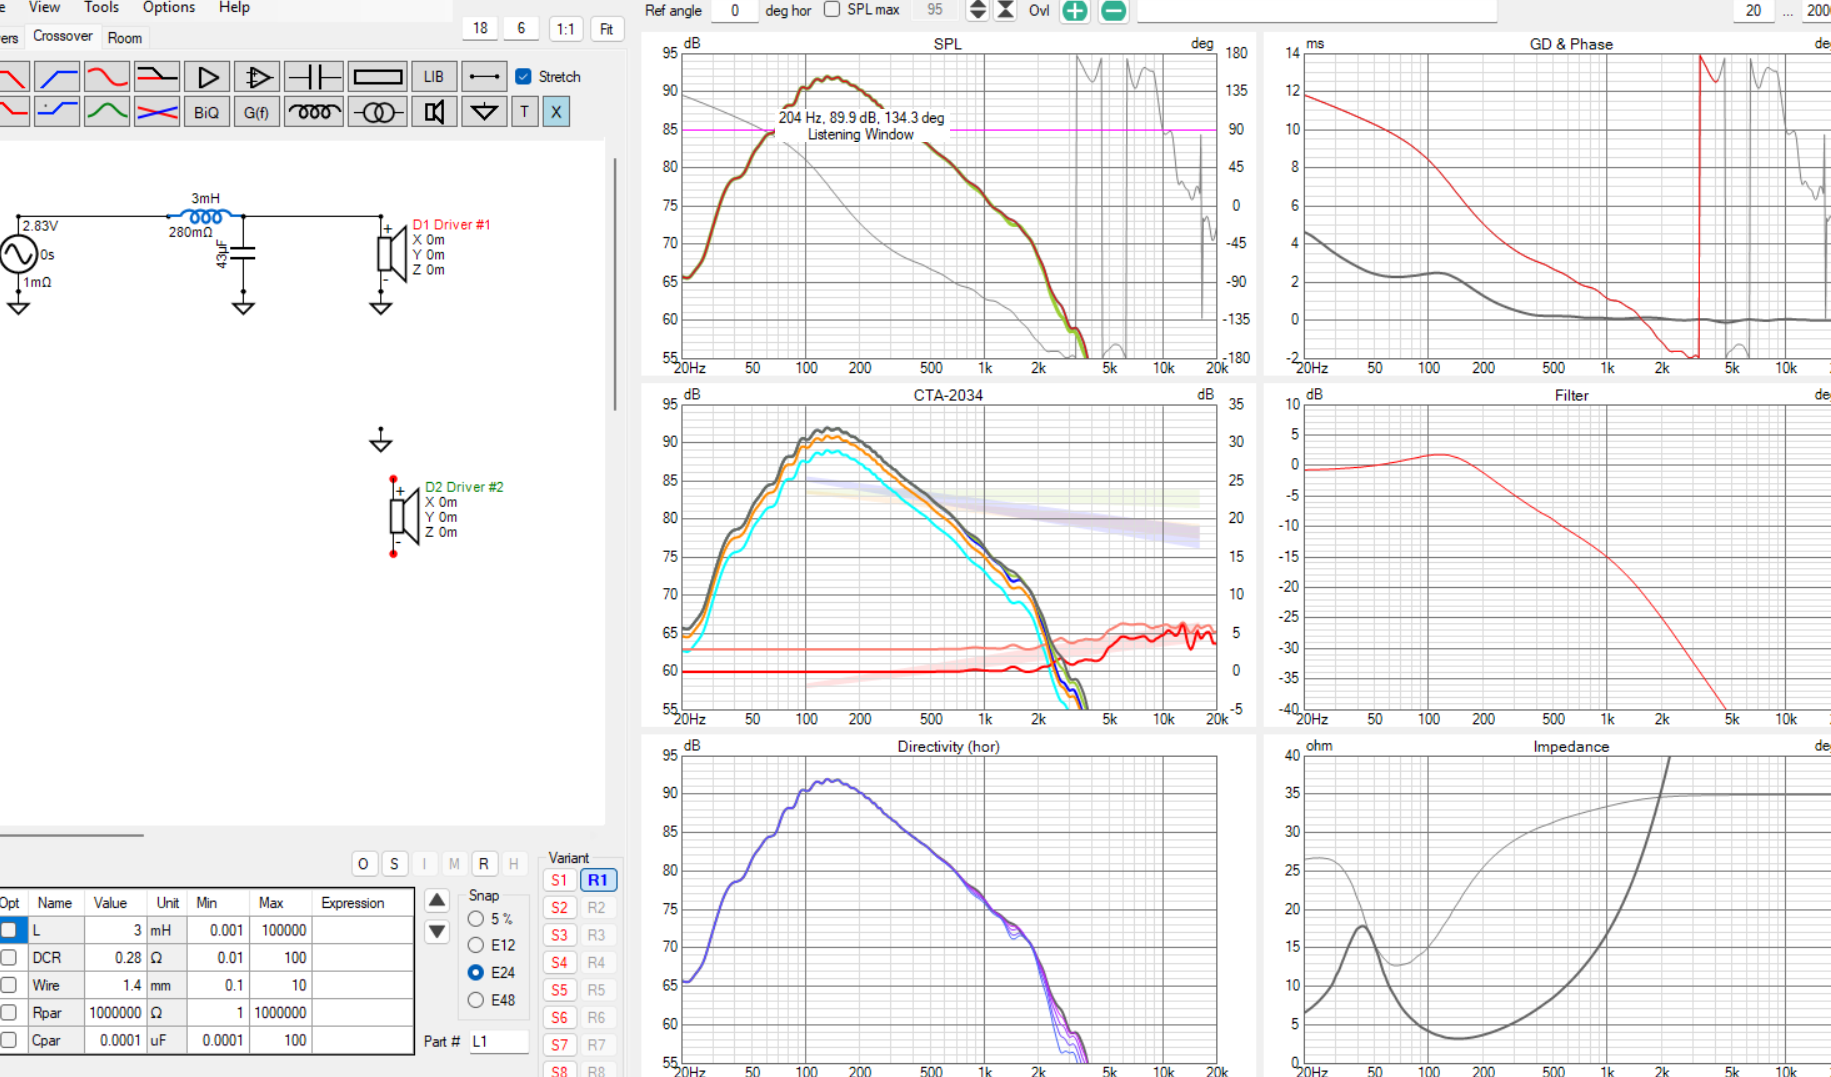Click the hourglass normalize scale icon
Image resolution: width=1831 pixels, height=1077 pixels.
pos(1006,10)
